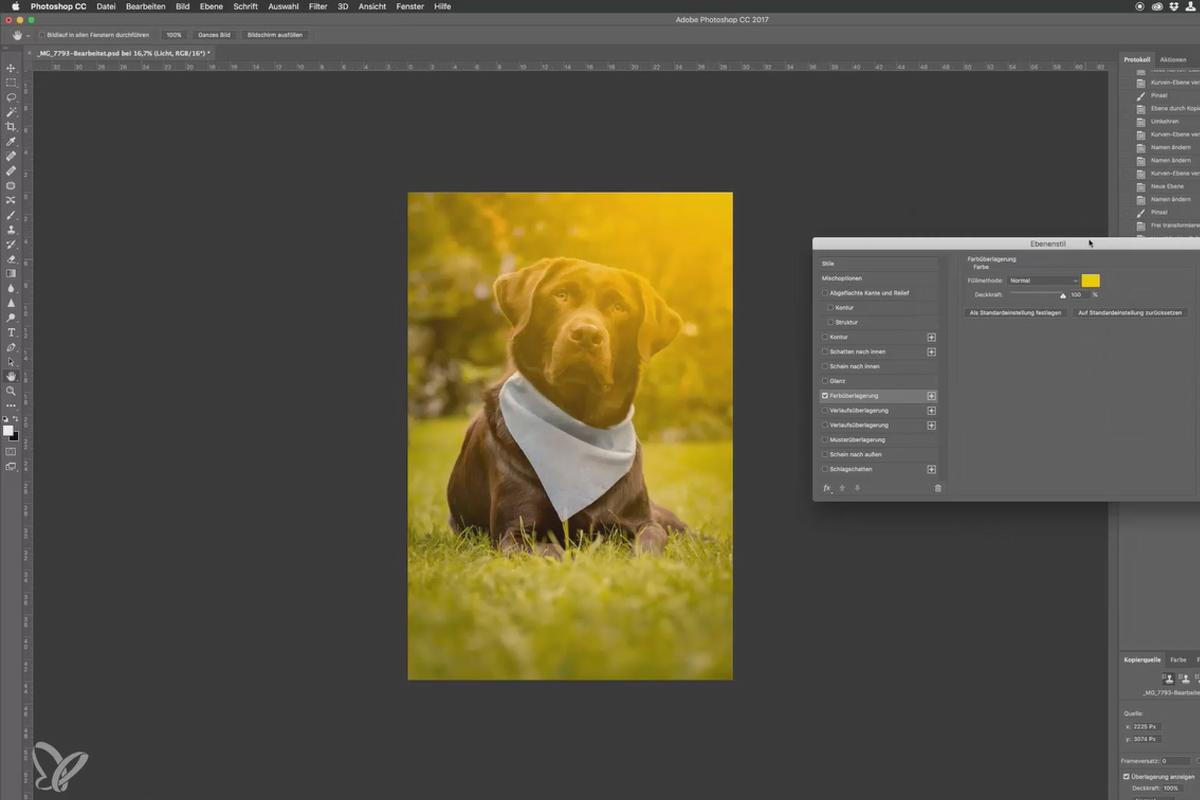
Task: Open the Filter menu
Action: tap(318, 6)
